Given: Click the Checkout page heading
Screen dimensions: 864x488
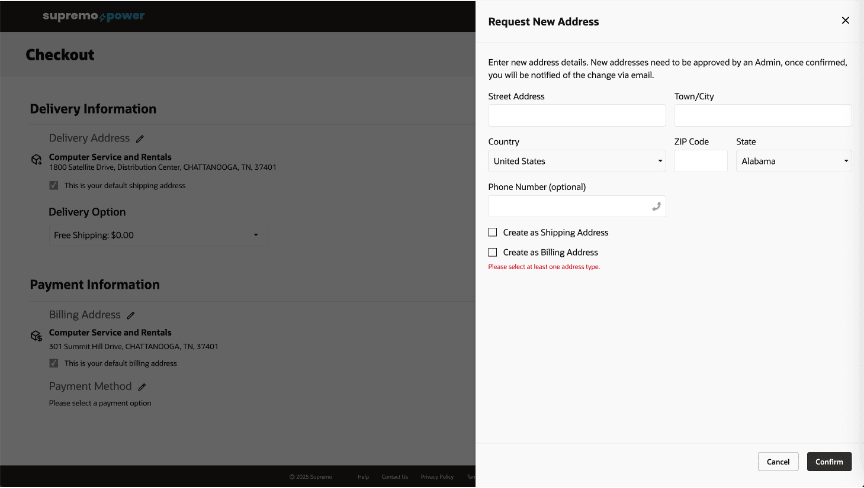Looking at the screenshot, I should pyautogui.click(x=60, y=55).
